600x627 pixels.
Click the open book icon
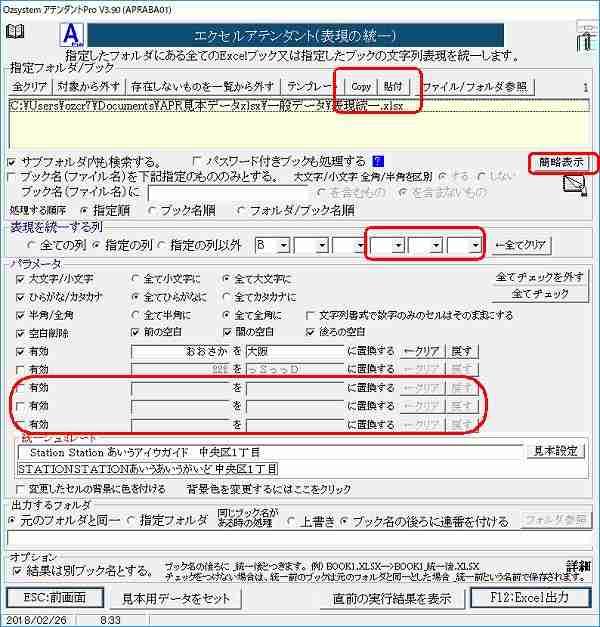(15, 32)
